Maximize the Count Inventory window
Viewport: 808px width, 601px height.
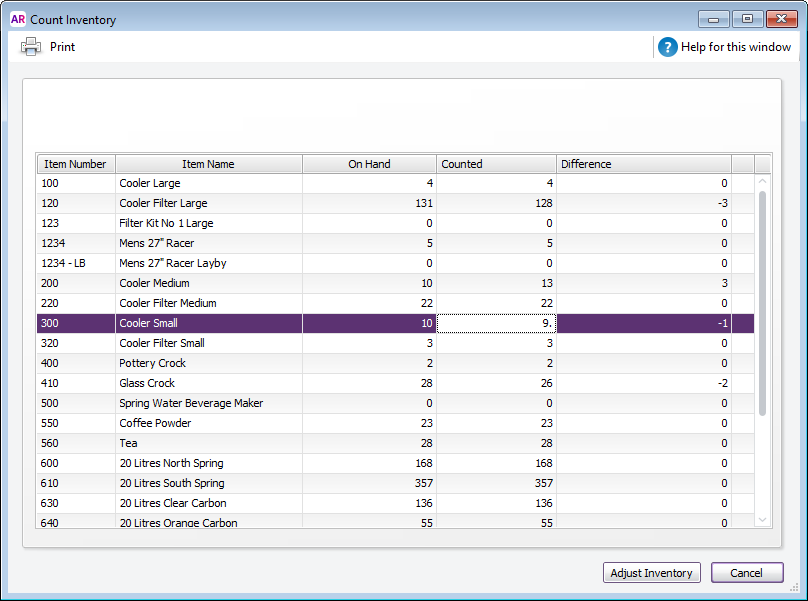tap(747, 19)
